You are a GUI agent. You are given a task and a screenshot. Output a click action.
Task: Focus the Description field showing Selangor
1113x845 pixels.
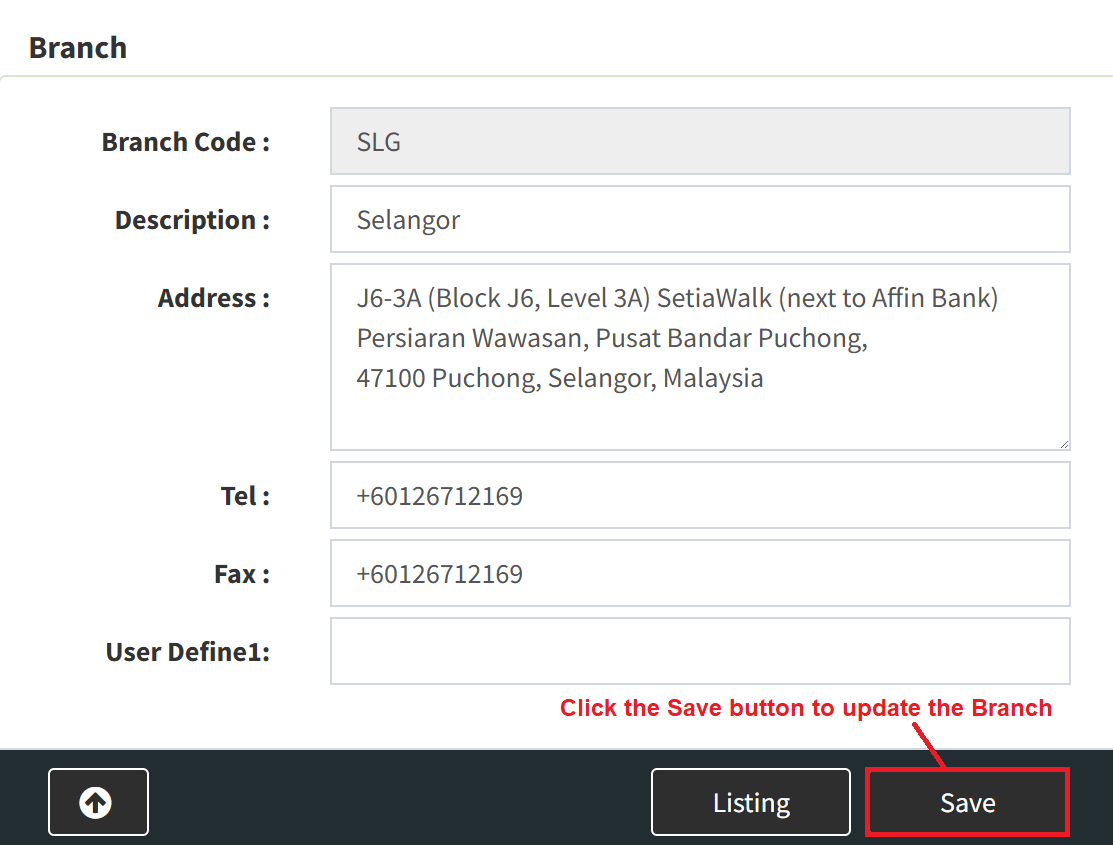point(700,219)
